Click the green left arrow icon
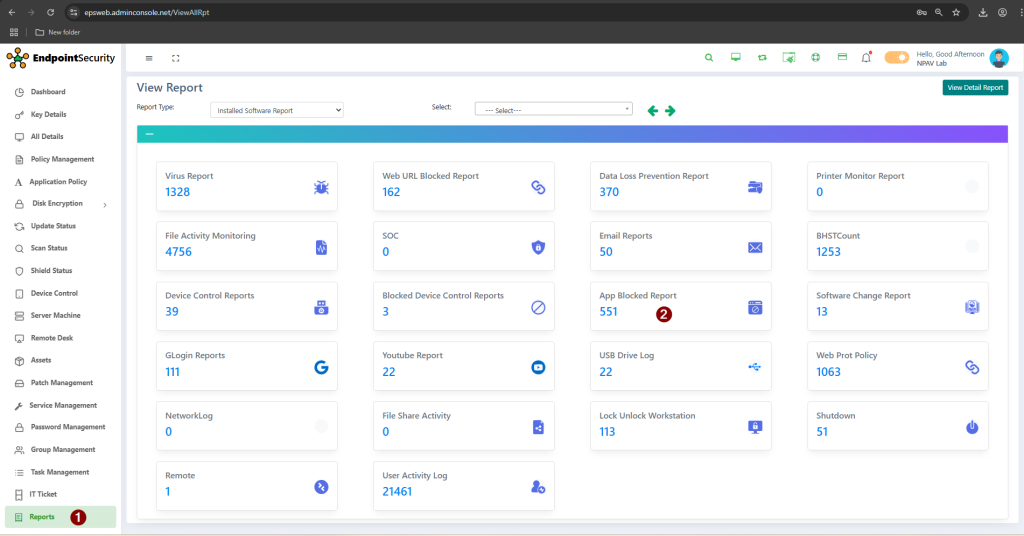The width and height of the screenshot is (1024, 536). [653, 110]
